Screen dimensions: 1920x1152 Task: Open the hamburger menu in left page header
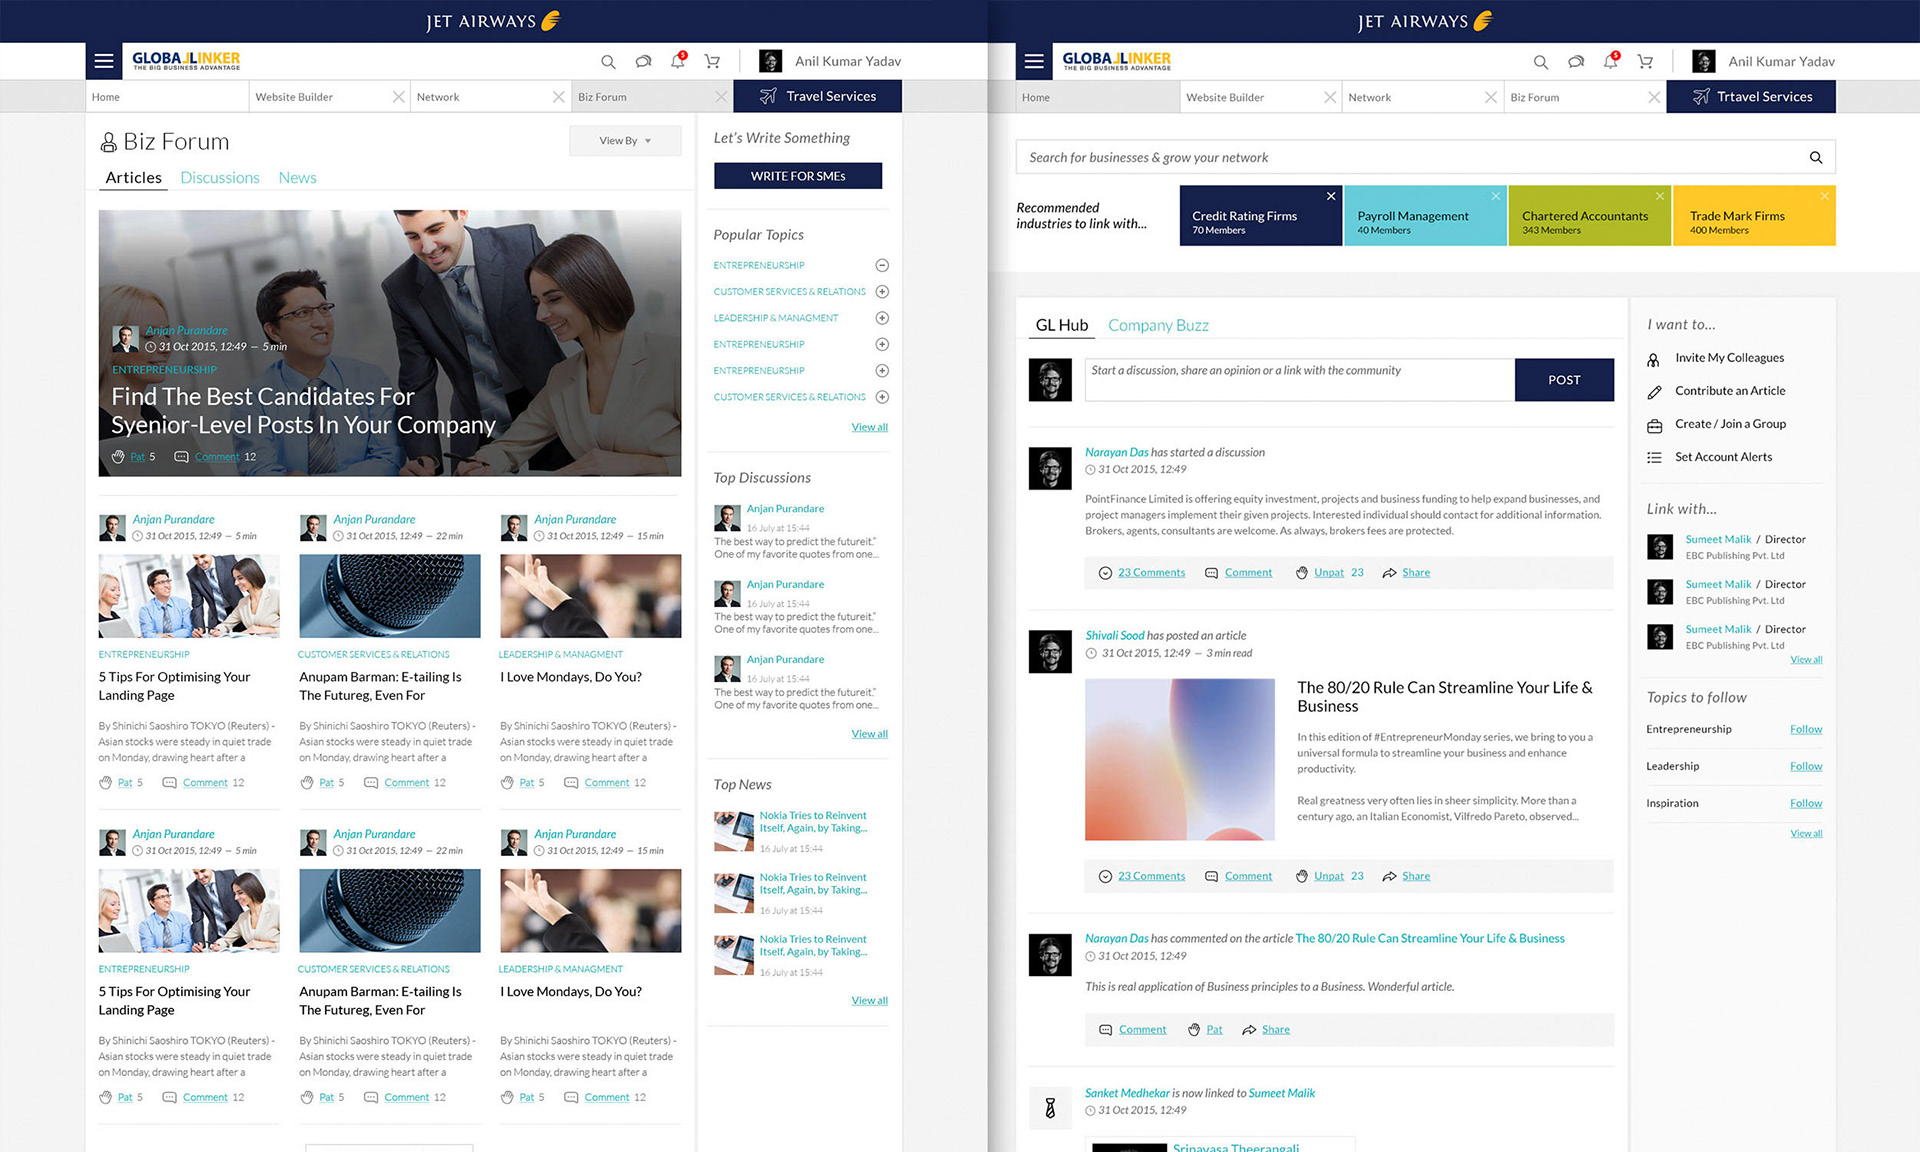pyautogui.click(x=103, y=61)
